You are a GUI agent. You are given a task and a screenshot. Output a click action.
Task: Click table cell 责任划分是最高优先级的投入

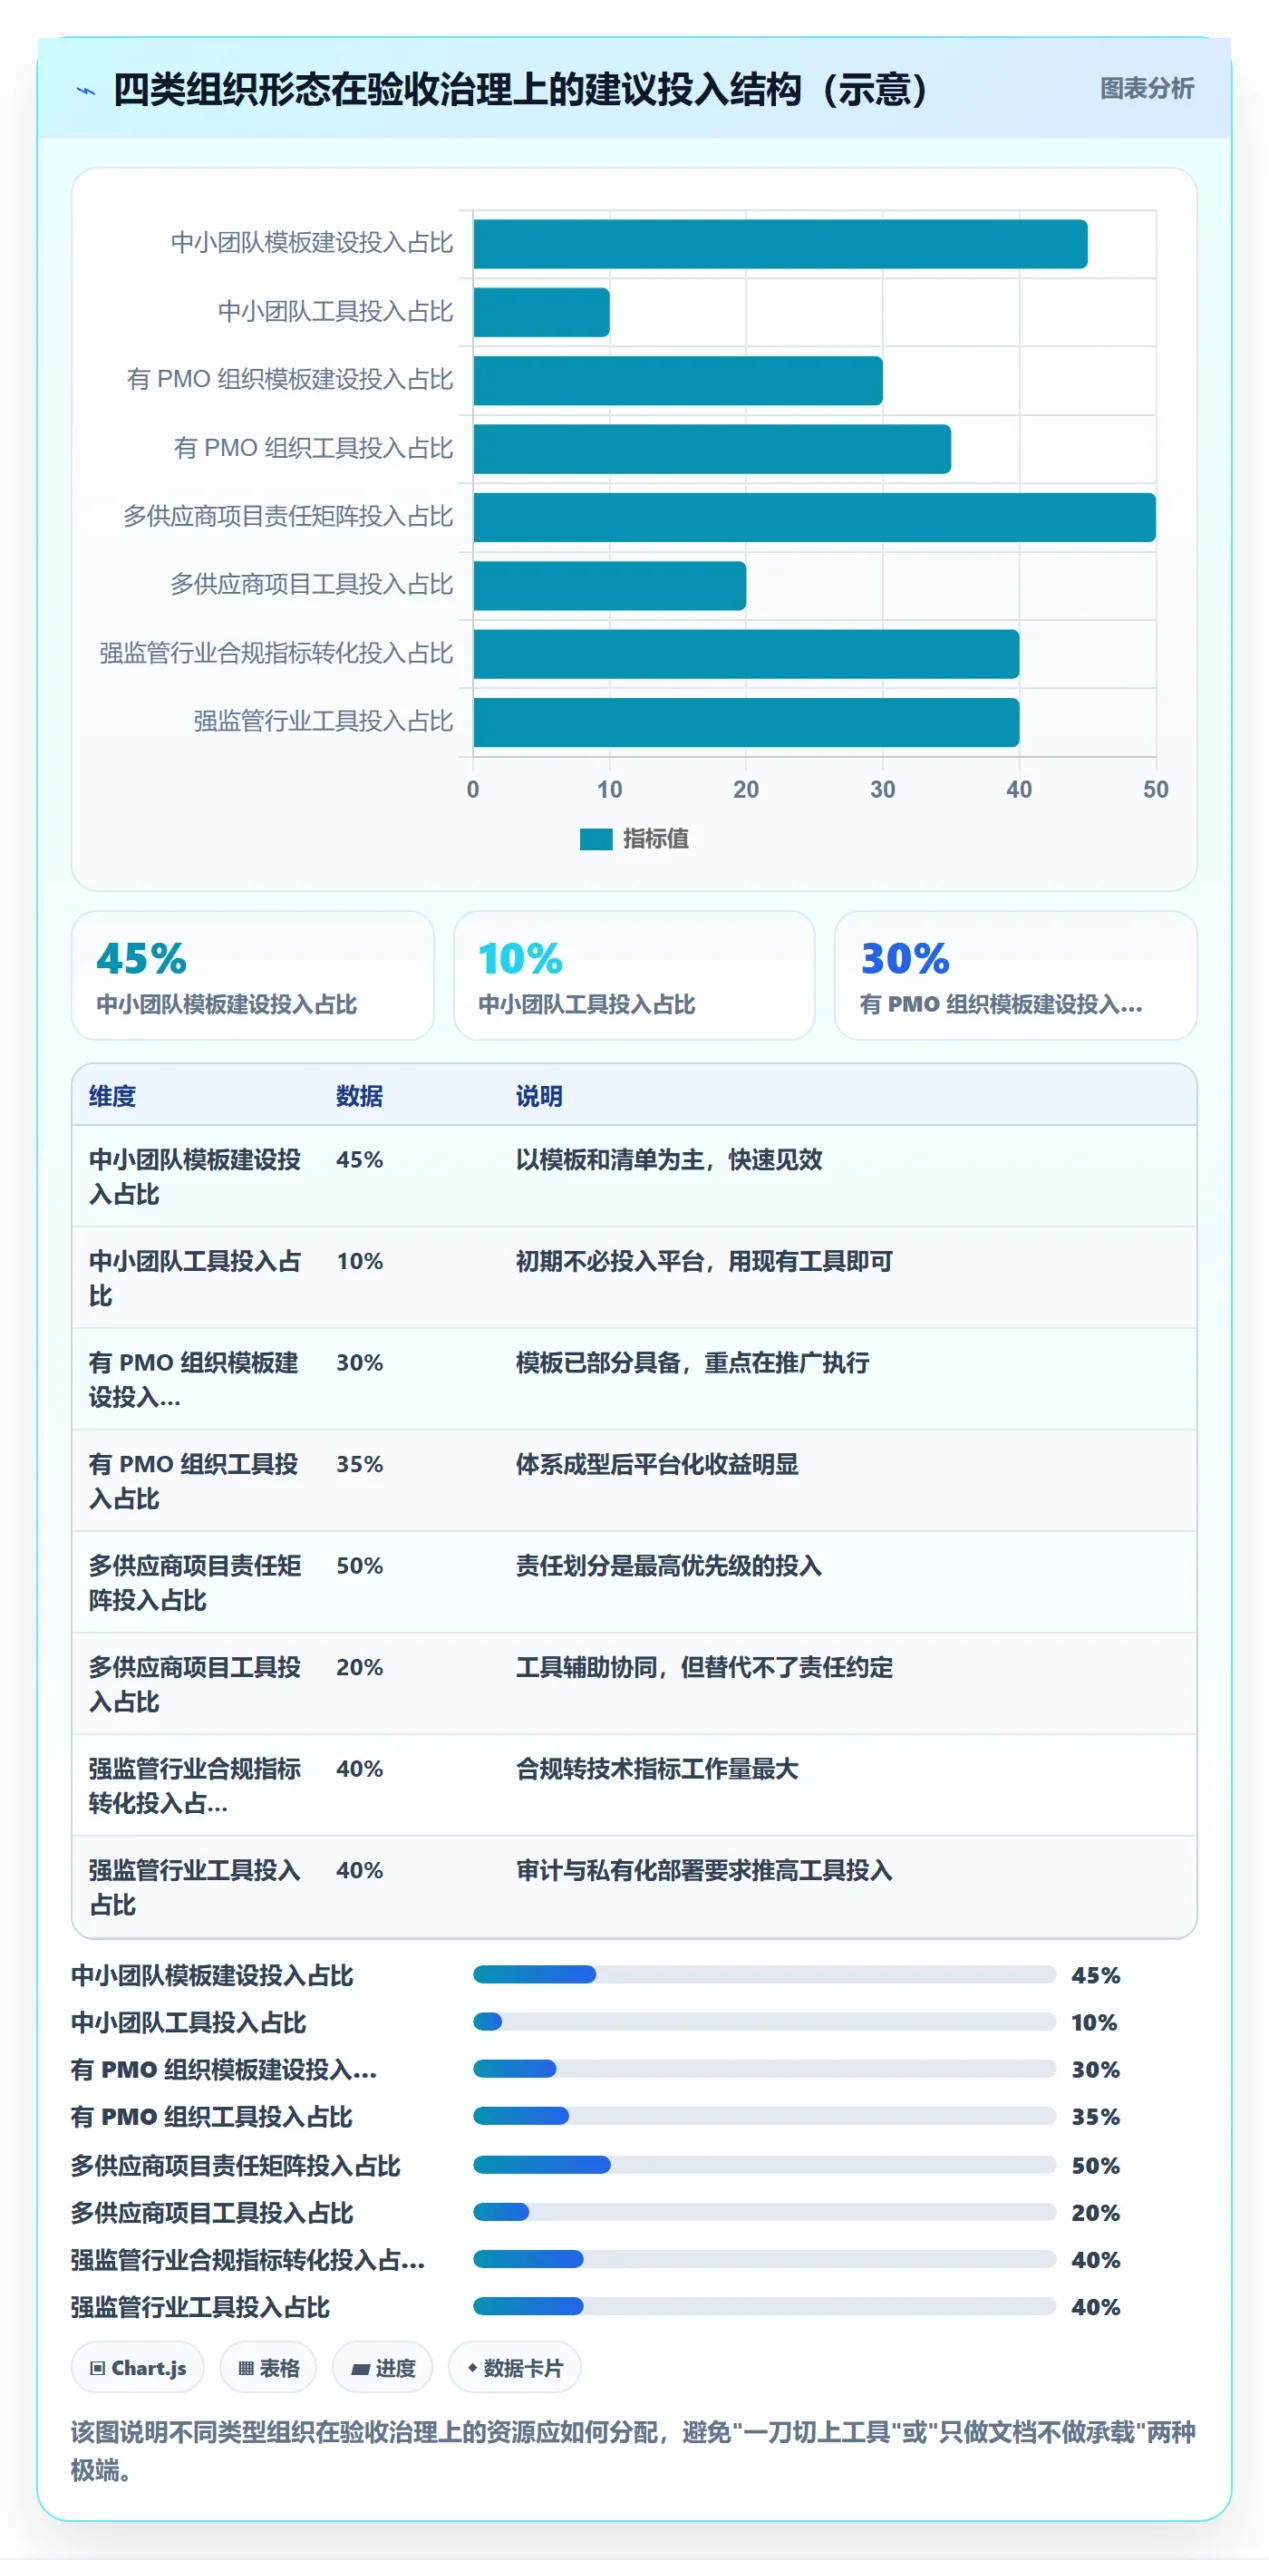[668, 1565]
